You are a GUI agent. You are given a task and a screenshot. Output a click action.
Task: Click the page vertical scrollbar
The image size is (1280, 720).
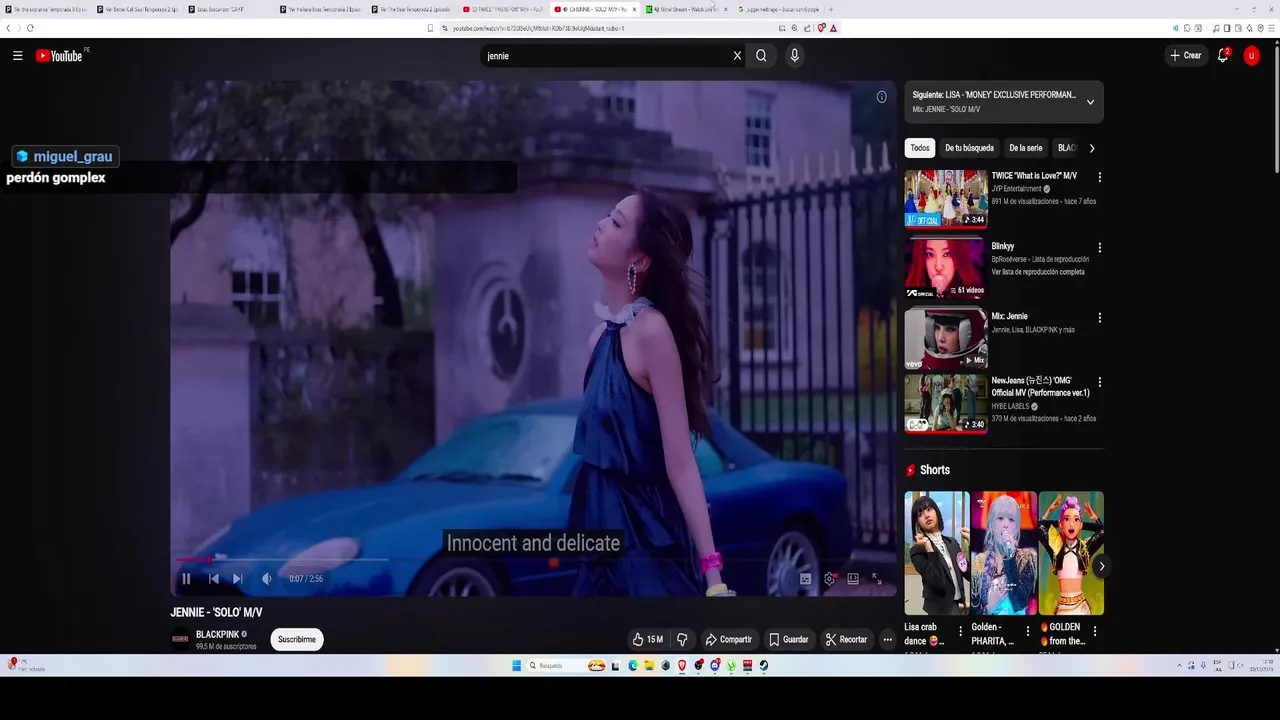pos(1275,110)
